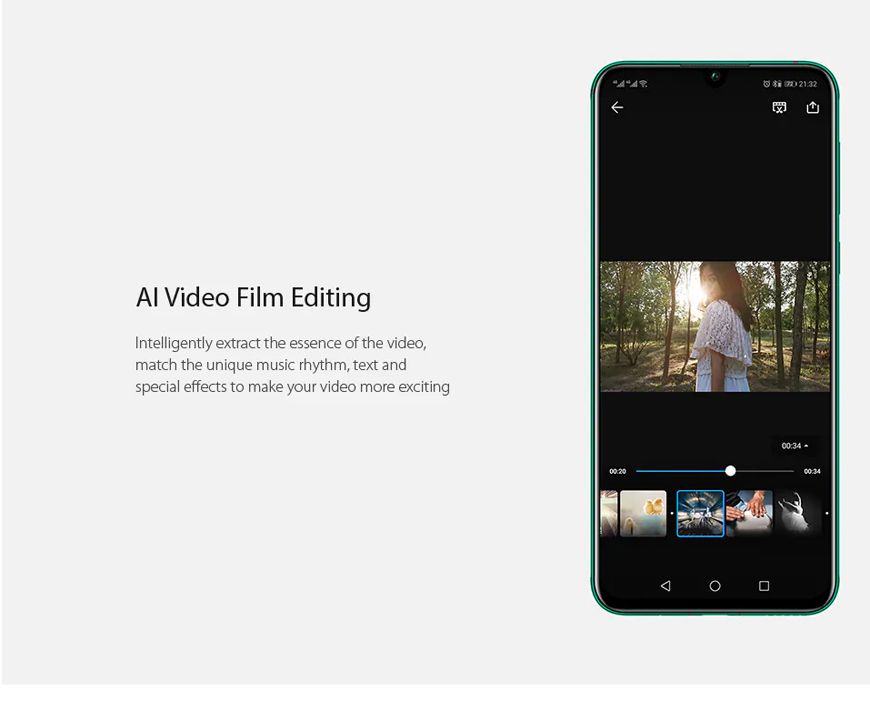Click the timeline slider handle
This screenshot has width=870, height=701.
point(730,471)
